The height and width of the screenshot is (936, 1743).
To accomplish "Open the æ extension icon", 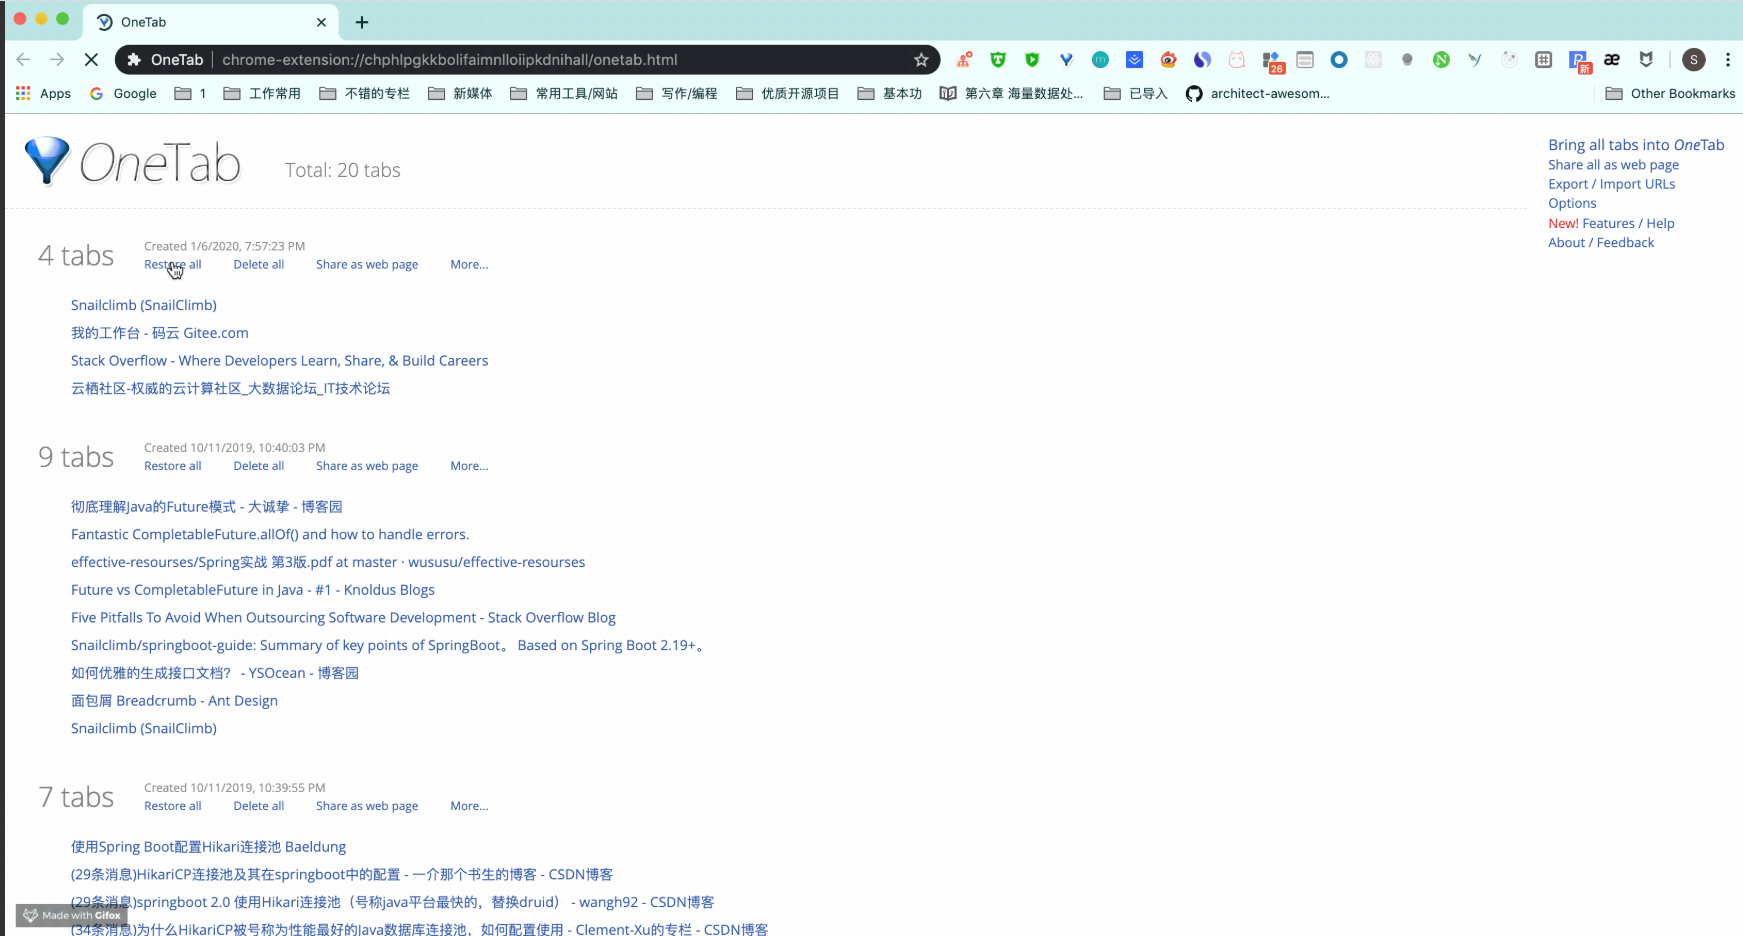I will click(x=1612, y=60).
